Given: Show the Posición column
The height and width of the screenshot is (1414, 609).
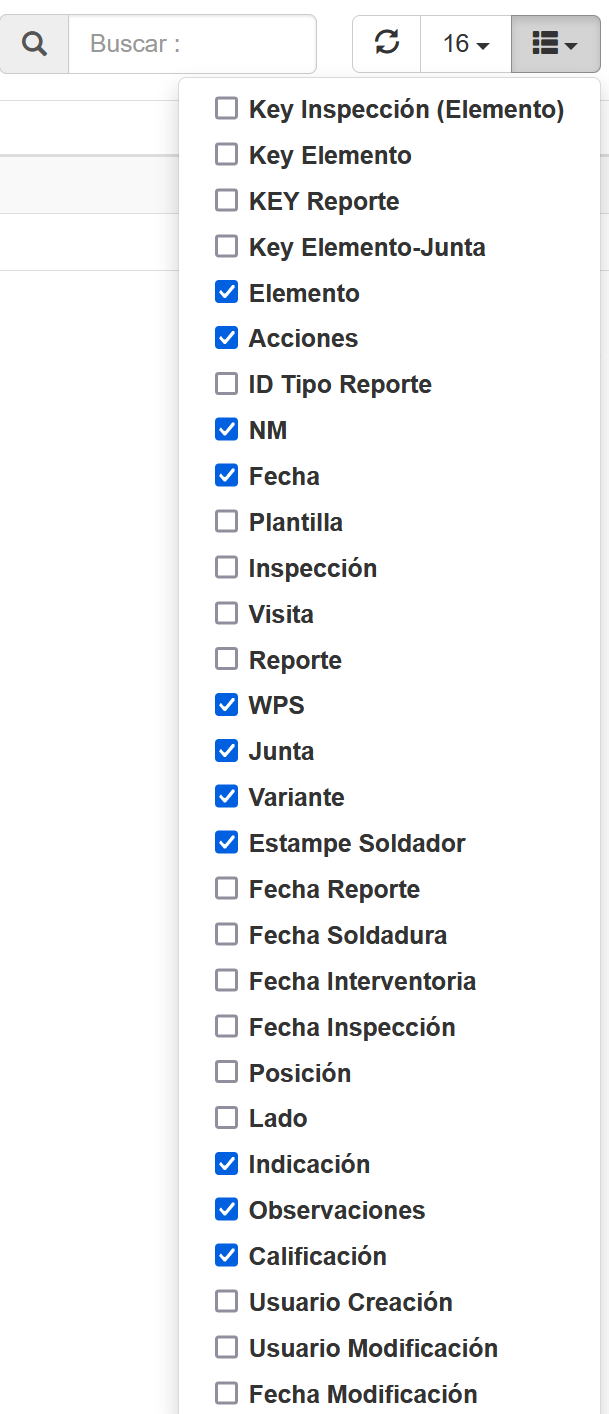Looking at the screenshot, I should (x=227, y=1073).
